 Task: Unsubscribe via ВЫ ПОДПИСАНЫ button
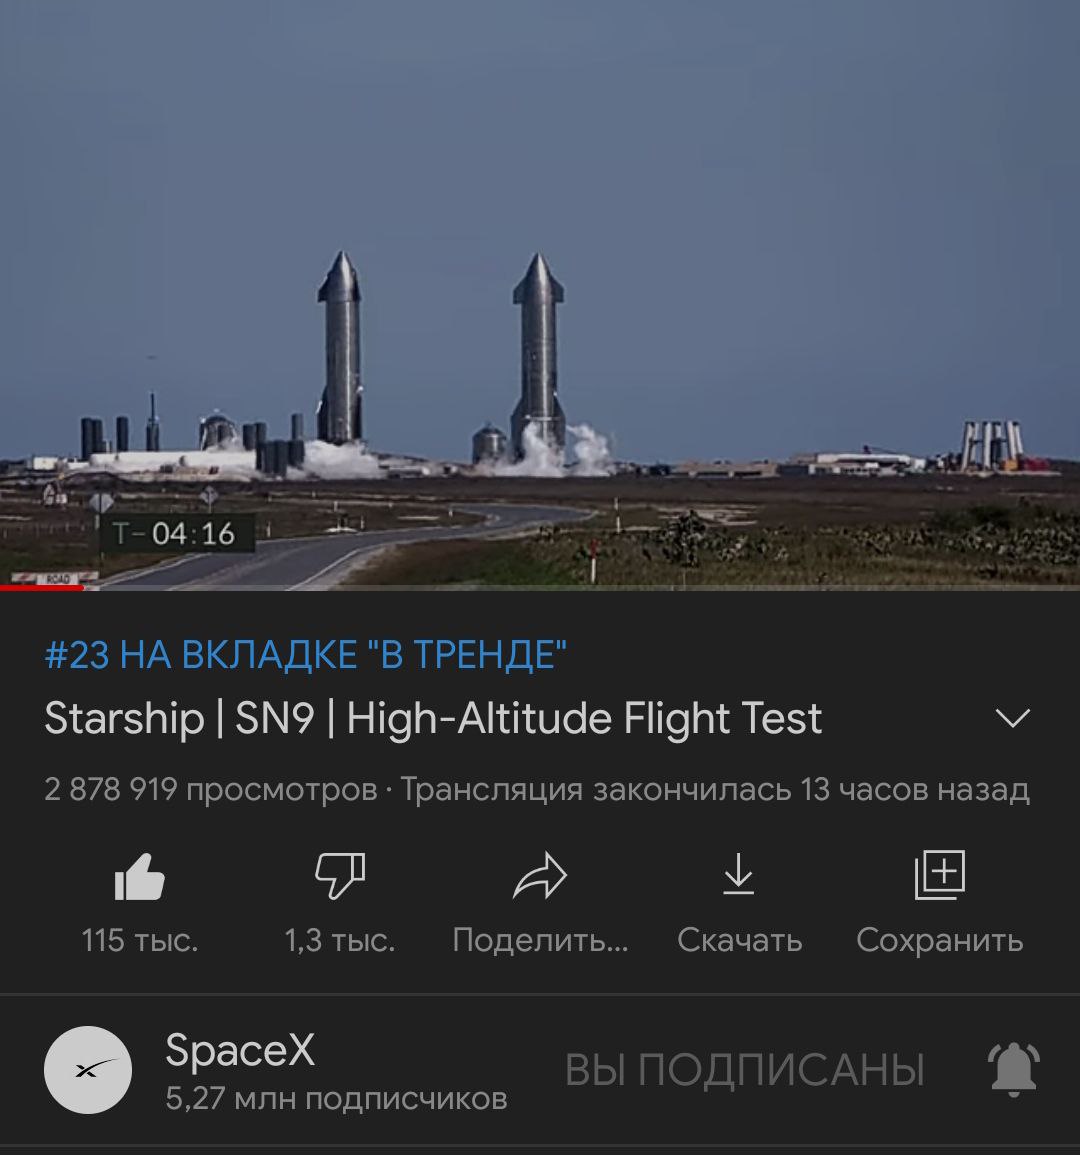tap(744, 1070)
